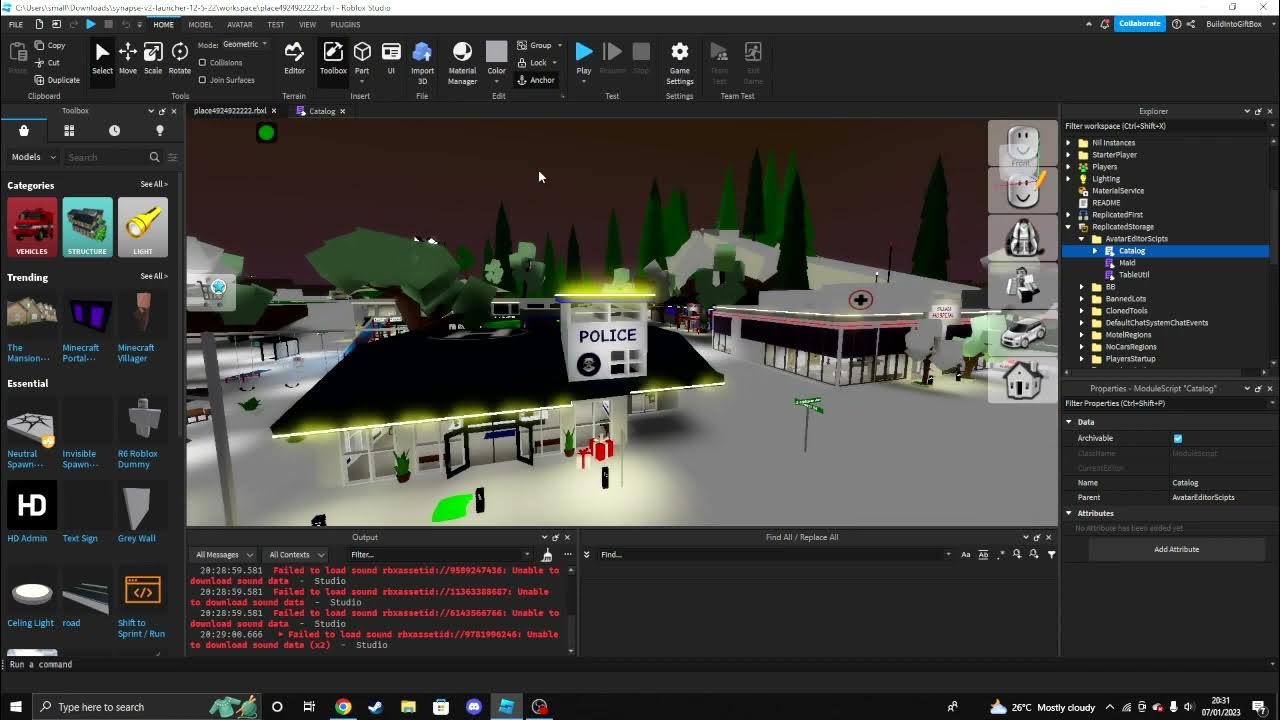Switch to the place4924922222.rbxl tab
The height and width of the screenshot is (720, 1280).
point(230,111)
